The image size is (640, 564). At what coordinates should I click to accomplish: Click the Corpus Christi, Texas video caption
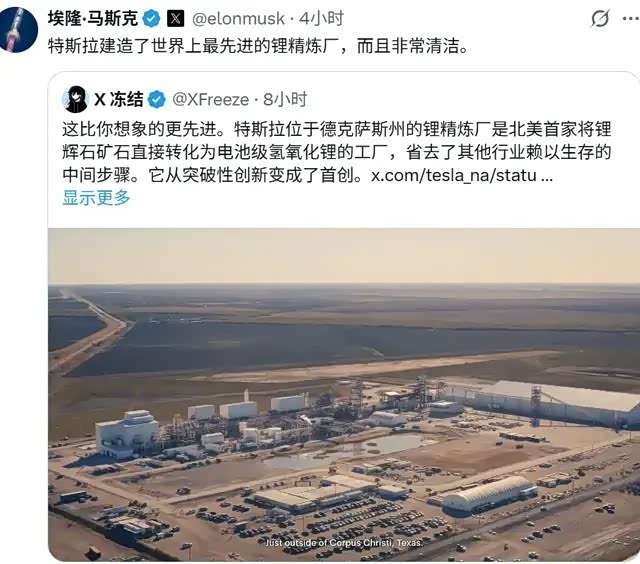pos(344,543)
